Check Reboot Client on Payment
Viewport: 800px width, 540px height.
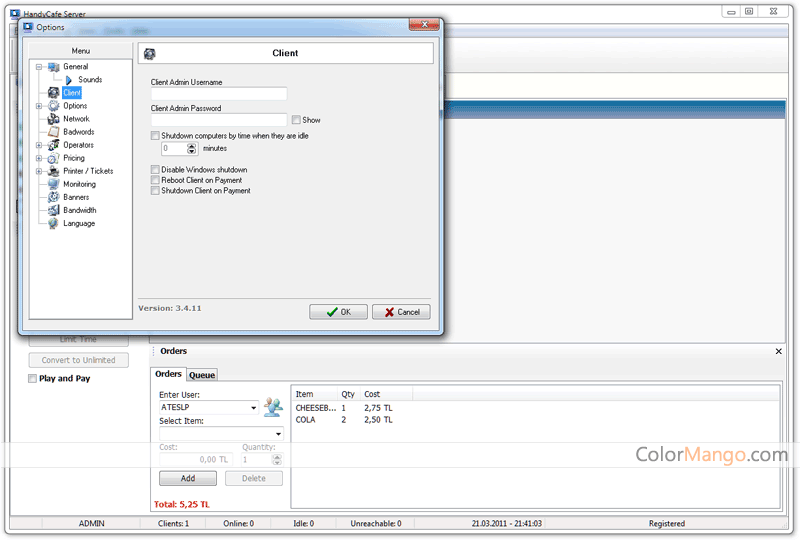(x=155, y=180)
